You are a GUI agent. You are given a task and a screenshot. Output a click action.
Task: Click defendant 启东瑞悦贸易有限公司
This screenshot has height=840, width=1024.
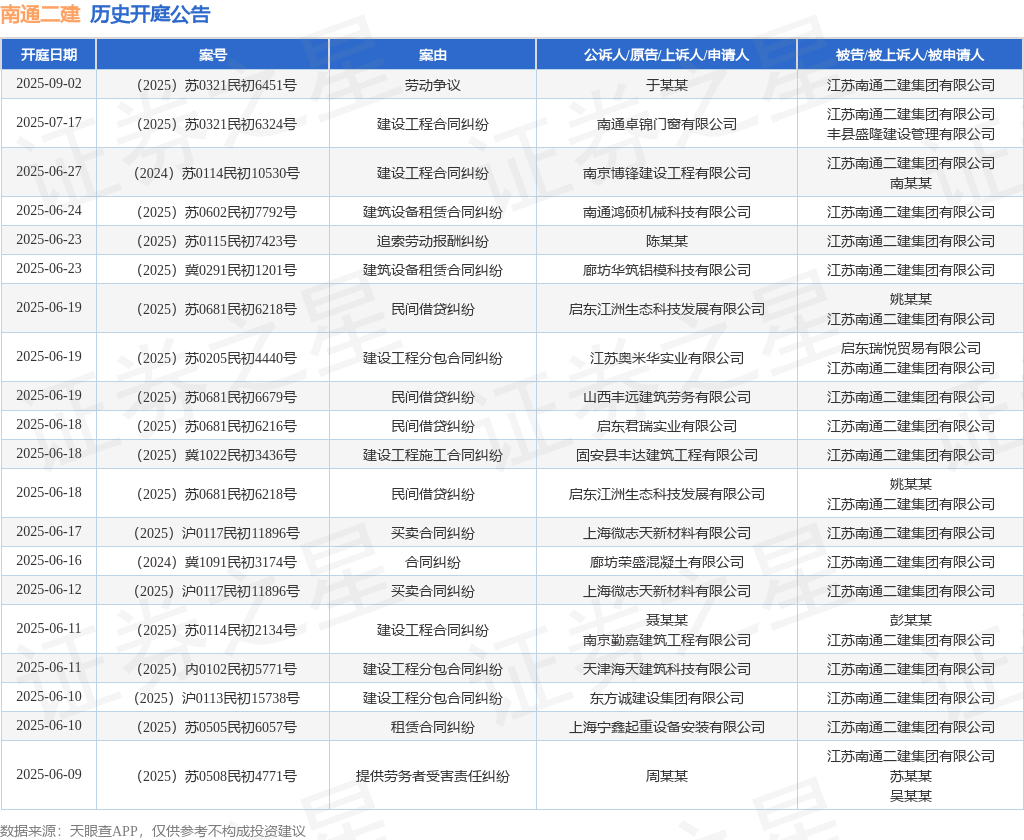tap(911, 348)
